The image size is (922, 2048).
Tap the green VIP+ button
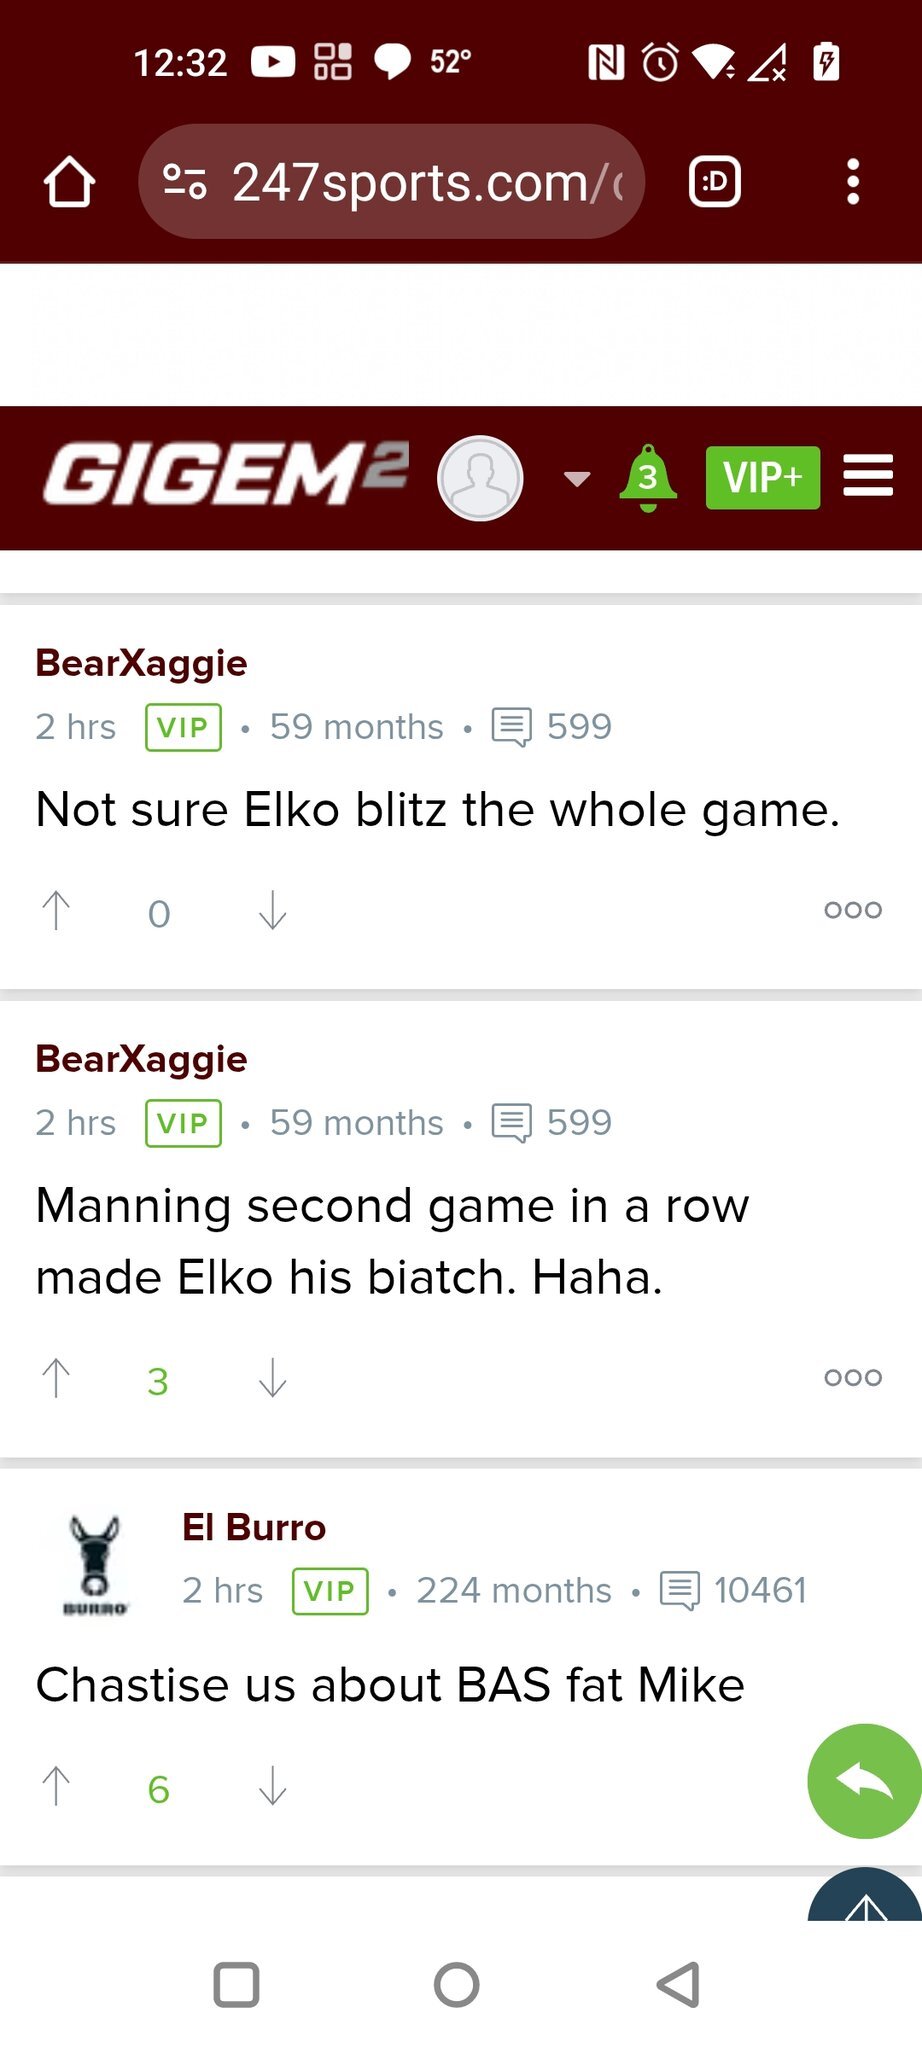(x=762, y=478)
